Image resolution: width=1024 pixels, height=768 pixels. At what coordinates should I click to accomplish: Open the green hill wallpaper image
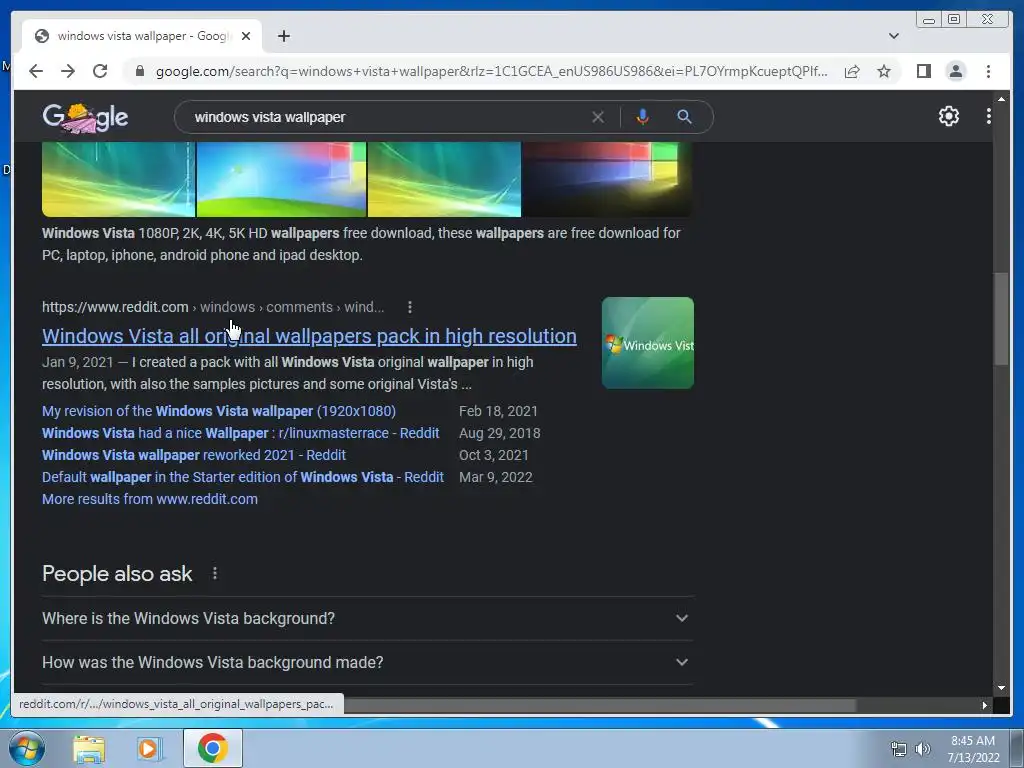click(x=281, y=179)
